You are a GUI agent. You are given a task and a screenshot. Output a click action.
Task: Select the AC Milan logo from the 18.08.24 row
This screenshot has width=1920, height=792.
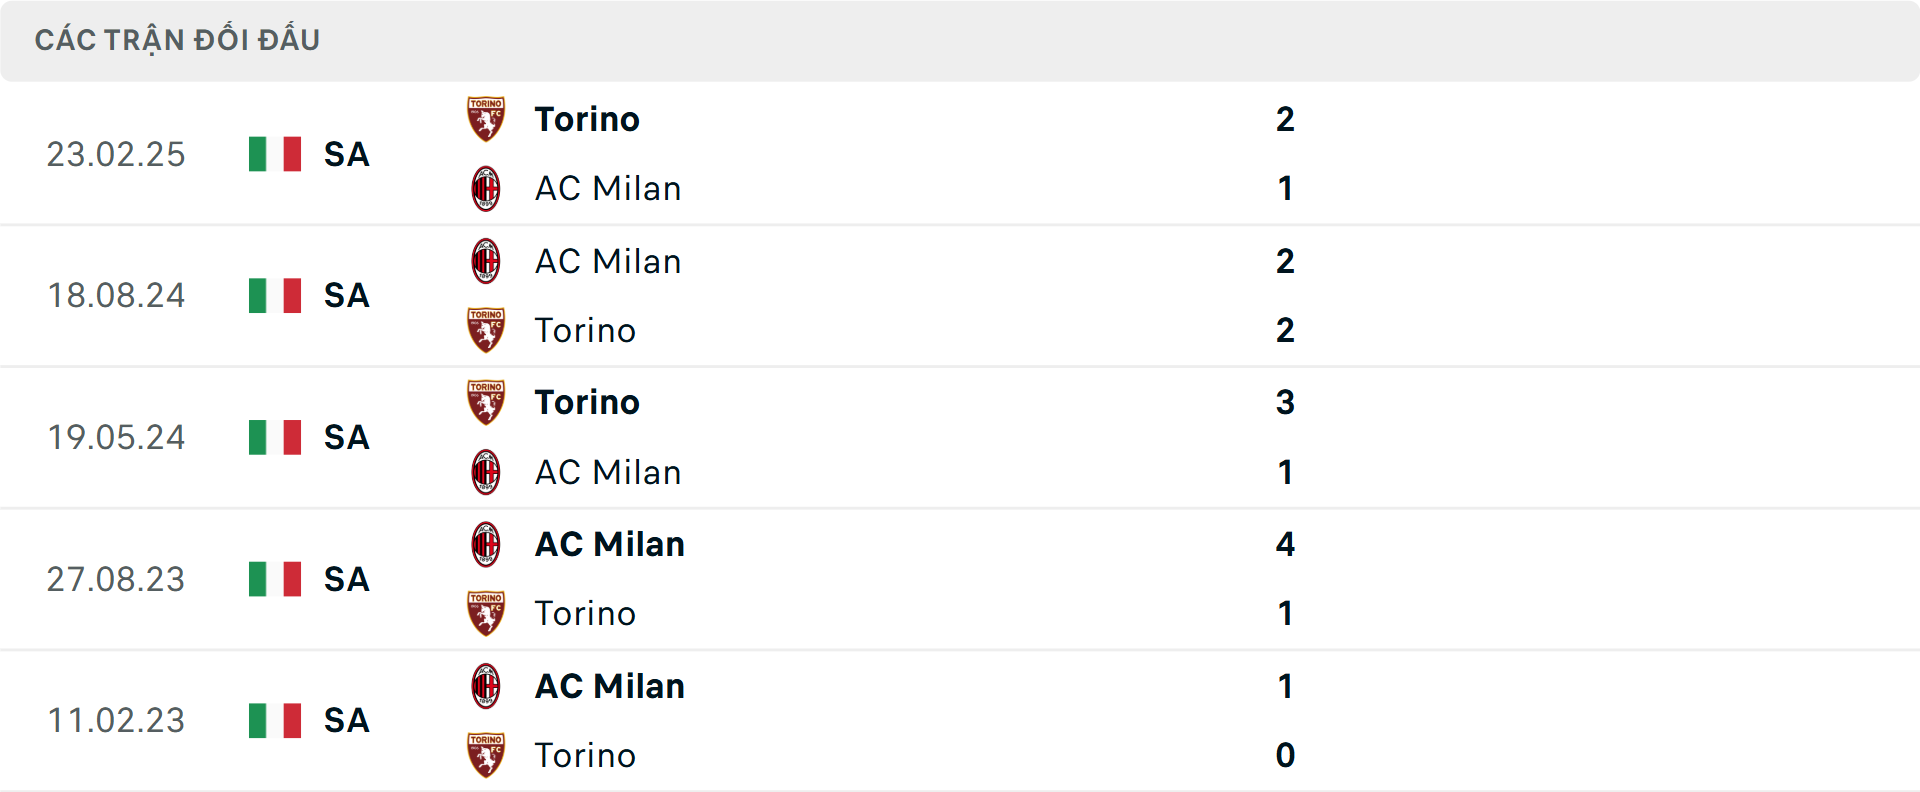pos(486,261)
